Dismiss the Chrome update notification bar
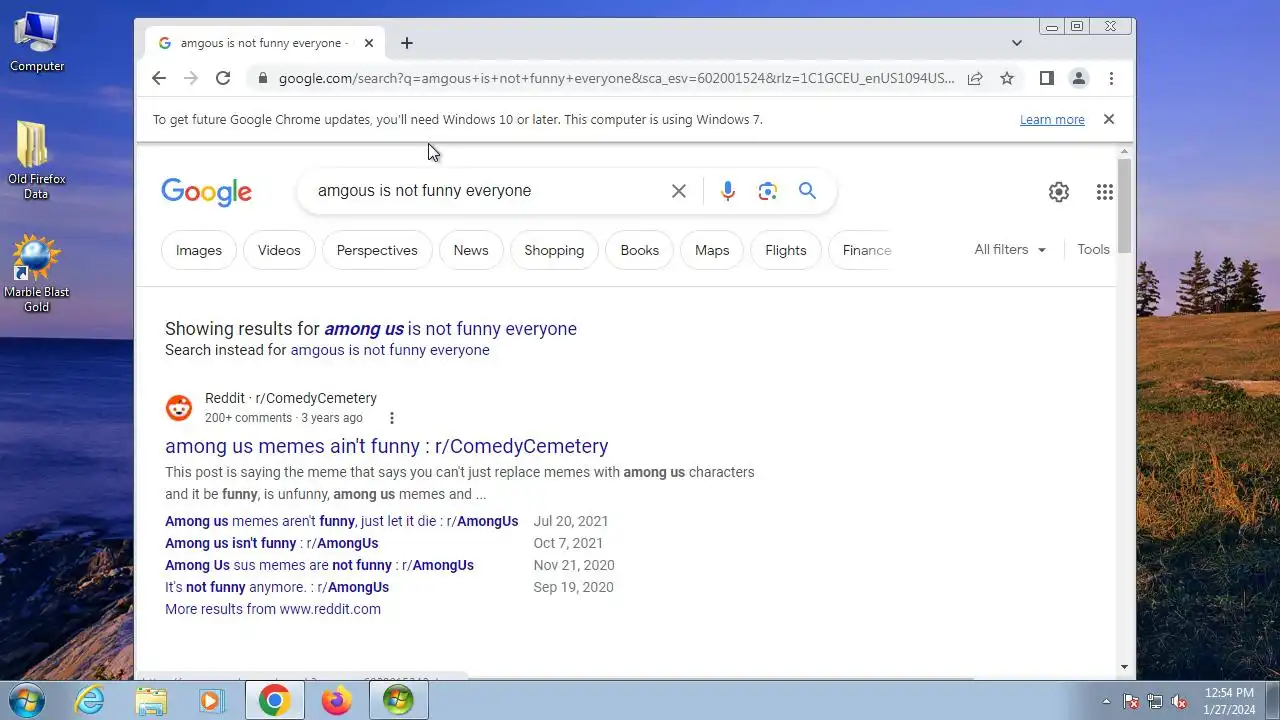 pos(1108,119)
